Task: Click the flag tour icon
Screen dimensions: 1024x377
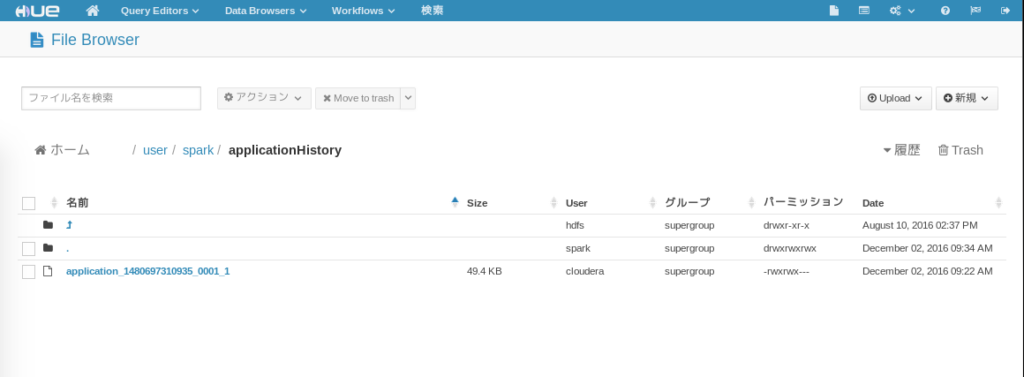Action: pos(975,10)
